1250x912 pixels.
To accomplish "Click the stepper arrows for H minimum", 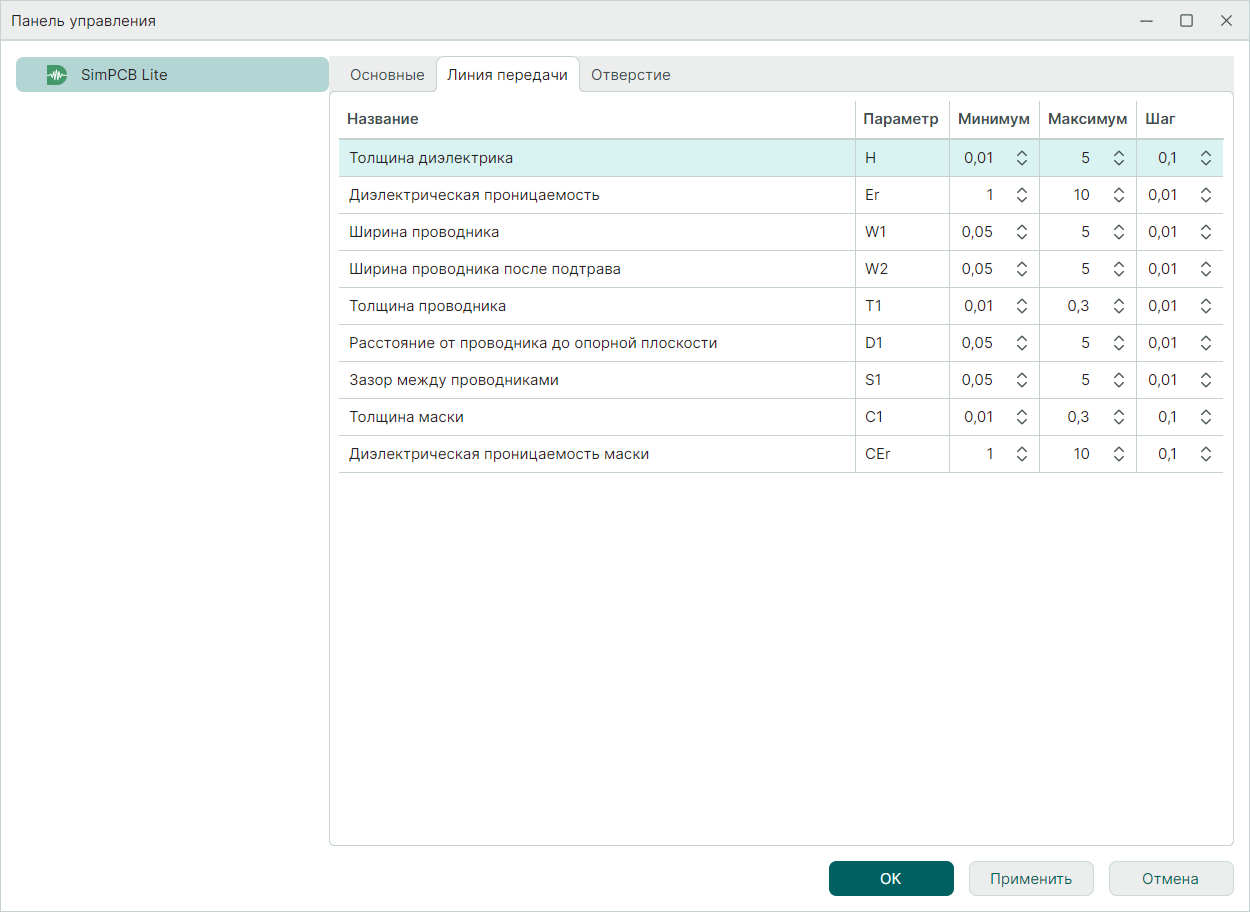I will coord(1022,158).
